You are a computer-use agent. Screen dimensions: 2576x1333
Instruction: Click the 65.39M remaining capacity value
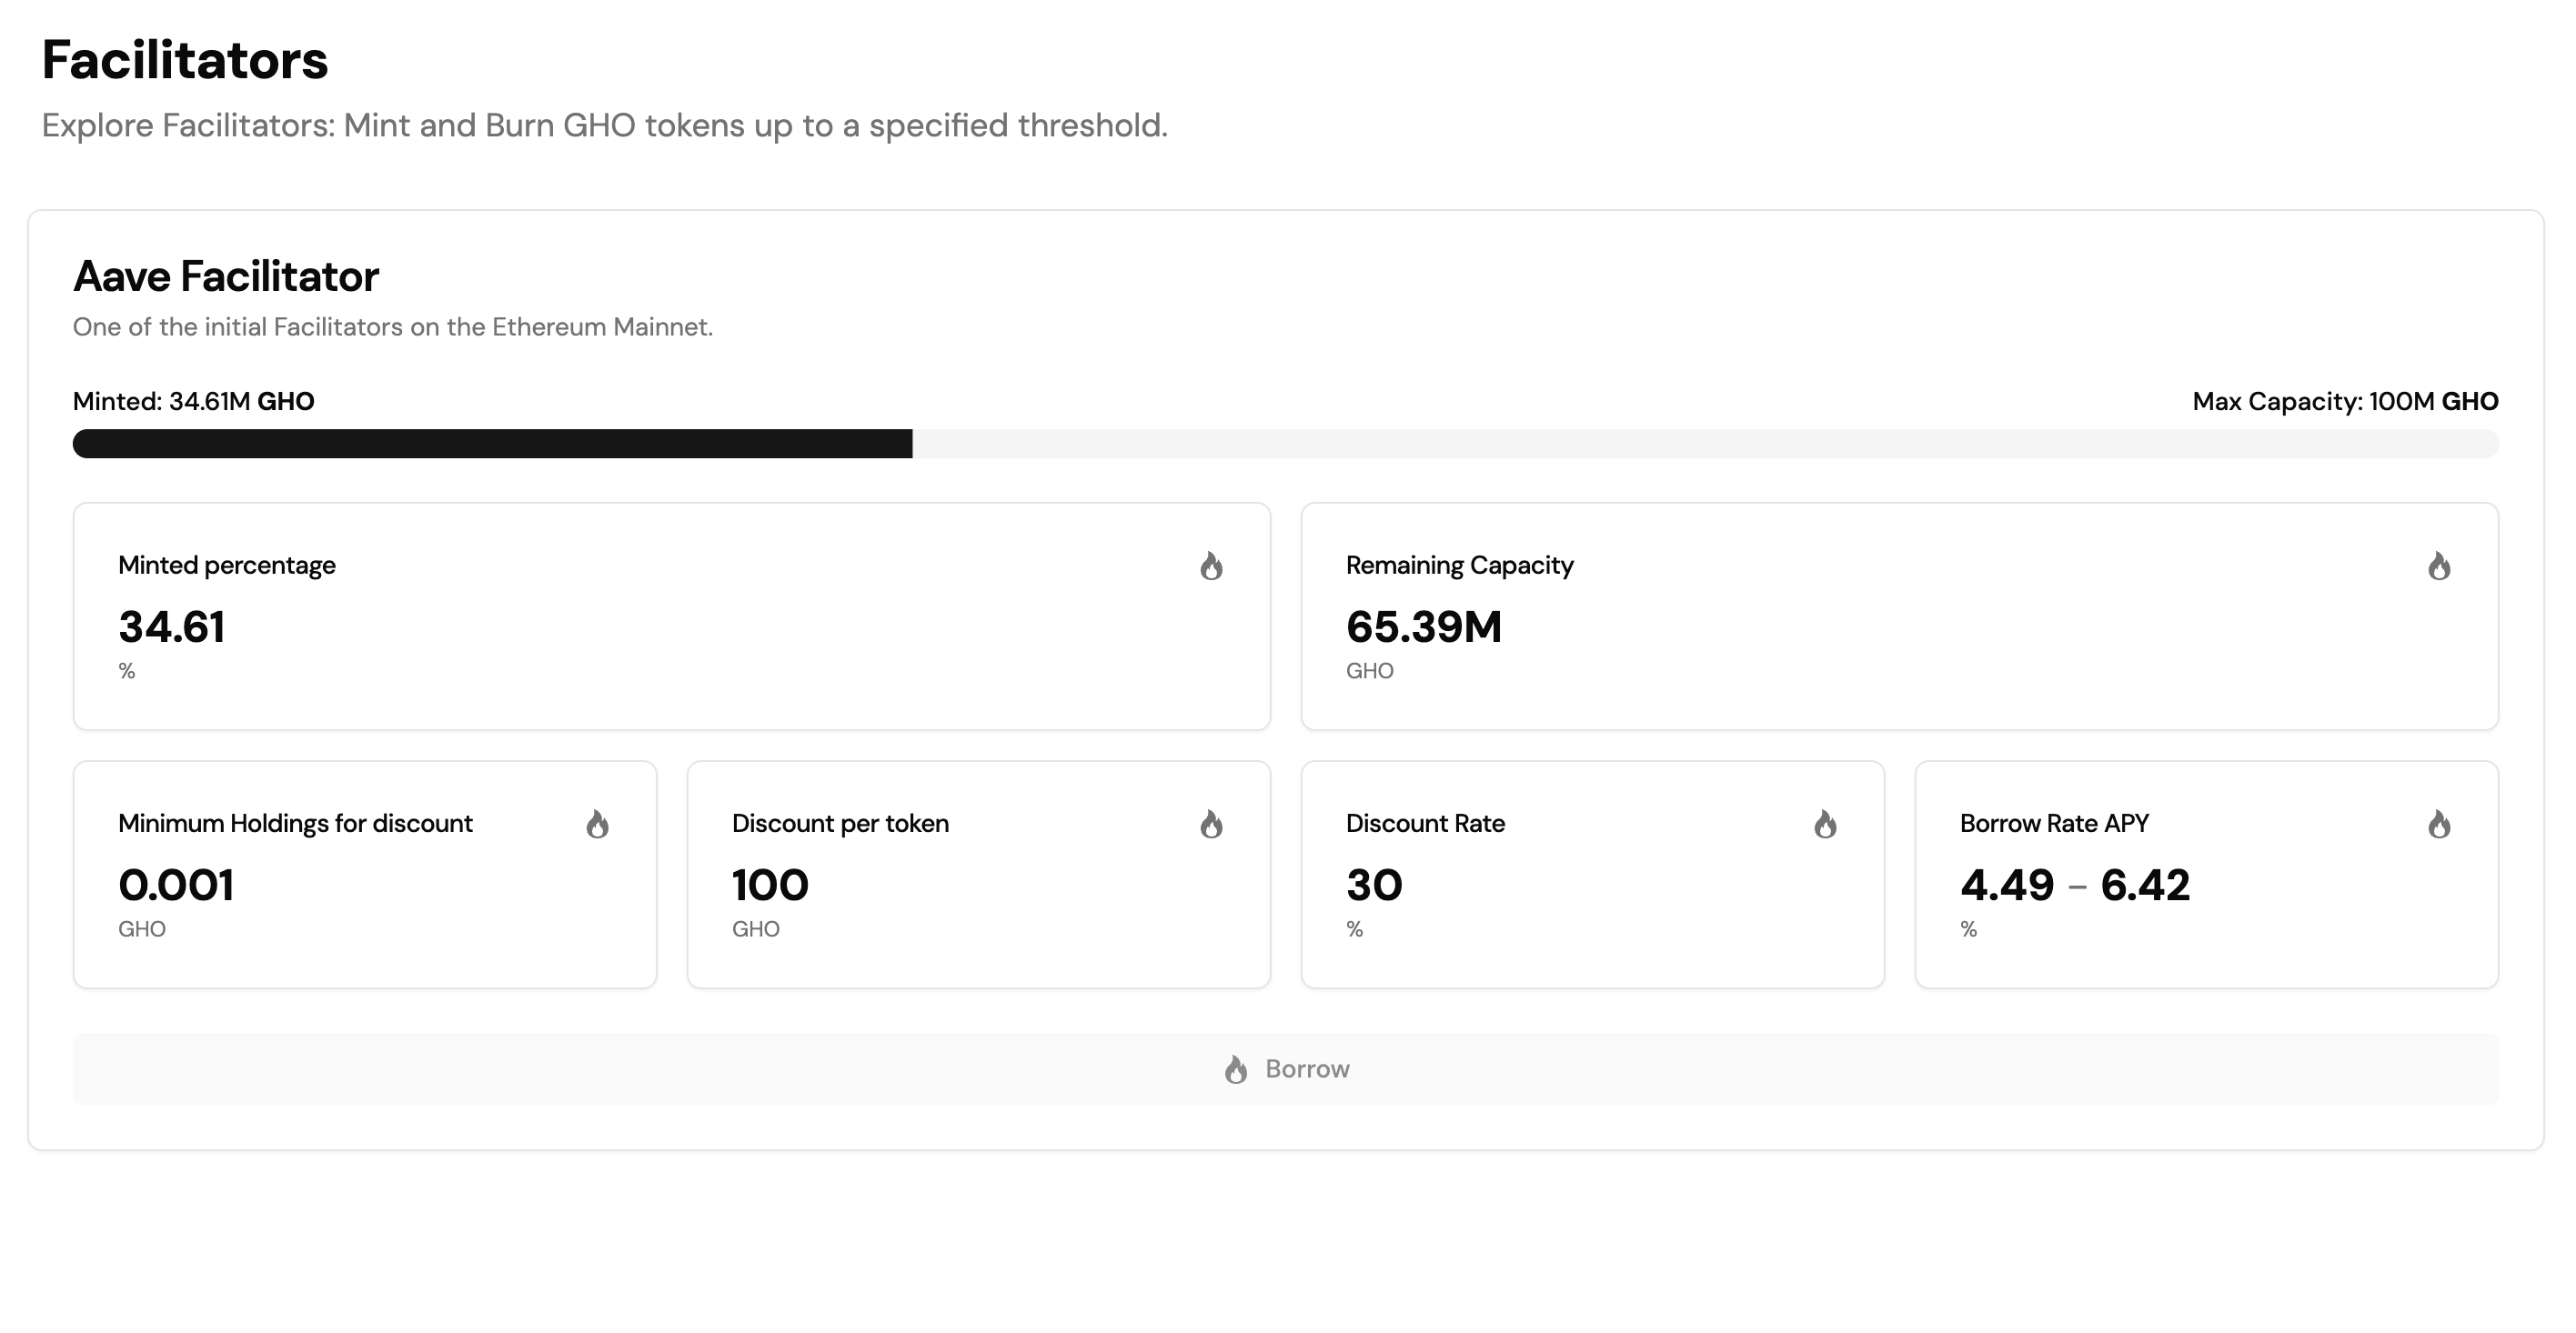tap(1424, 627)
